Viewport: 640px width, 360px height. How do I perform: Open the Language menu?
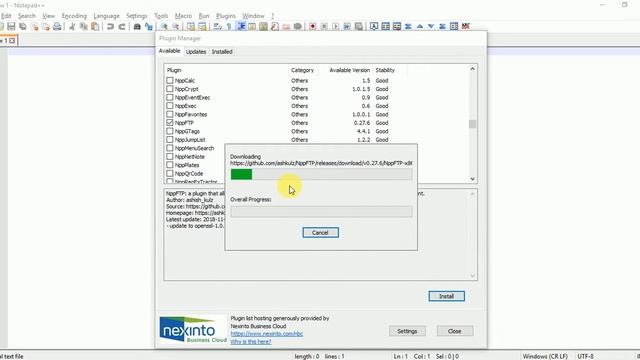[x=107, y=16]
